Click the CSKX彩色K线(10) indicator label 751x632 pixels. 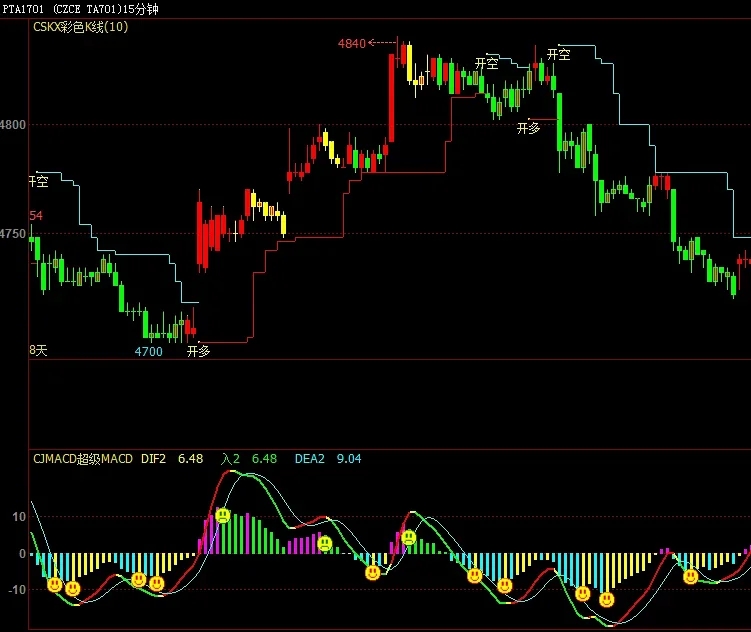coord(80,27)
